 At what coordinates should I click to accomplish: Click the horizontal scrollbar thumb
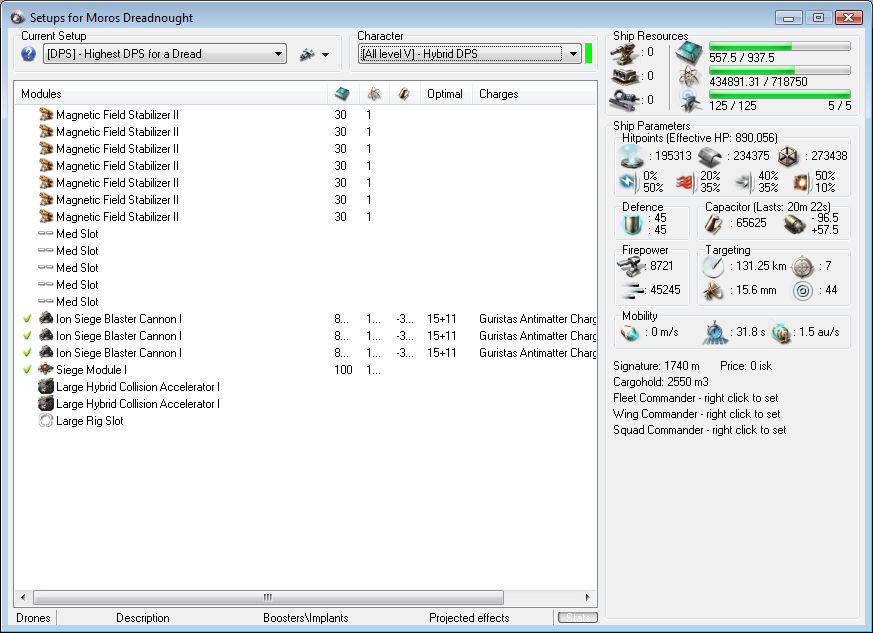pos(268,597)
